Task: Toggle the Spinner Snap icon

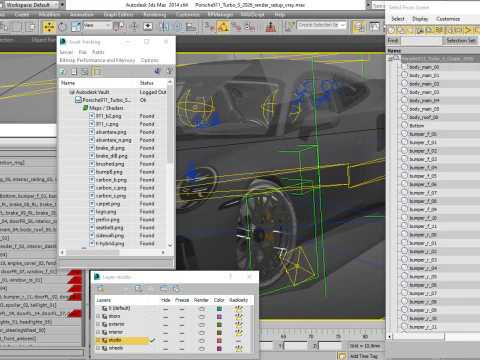Action: pyautogui.click(x=250, y=27)
